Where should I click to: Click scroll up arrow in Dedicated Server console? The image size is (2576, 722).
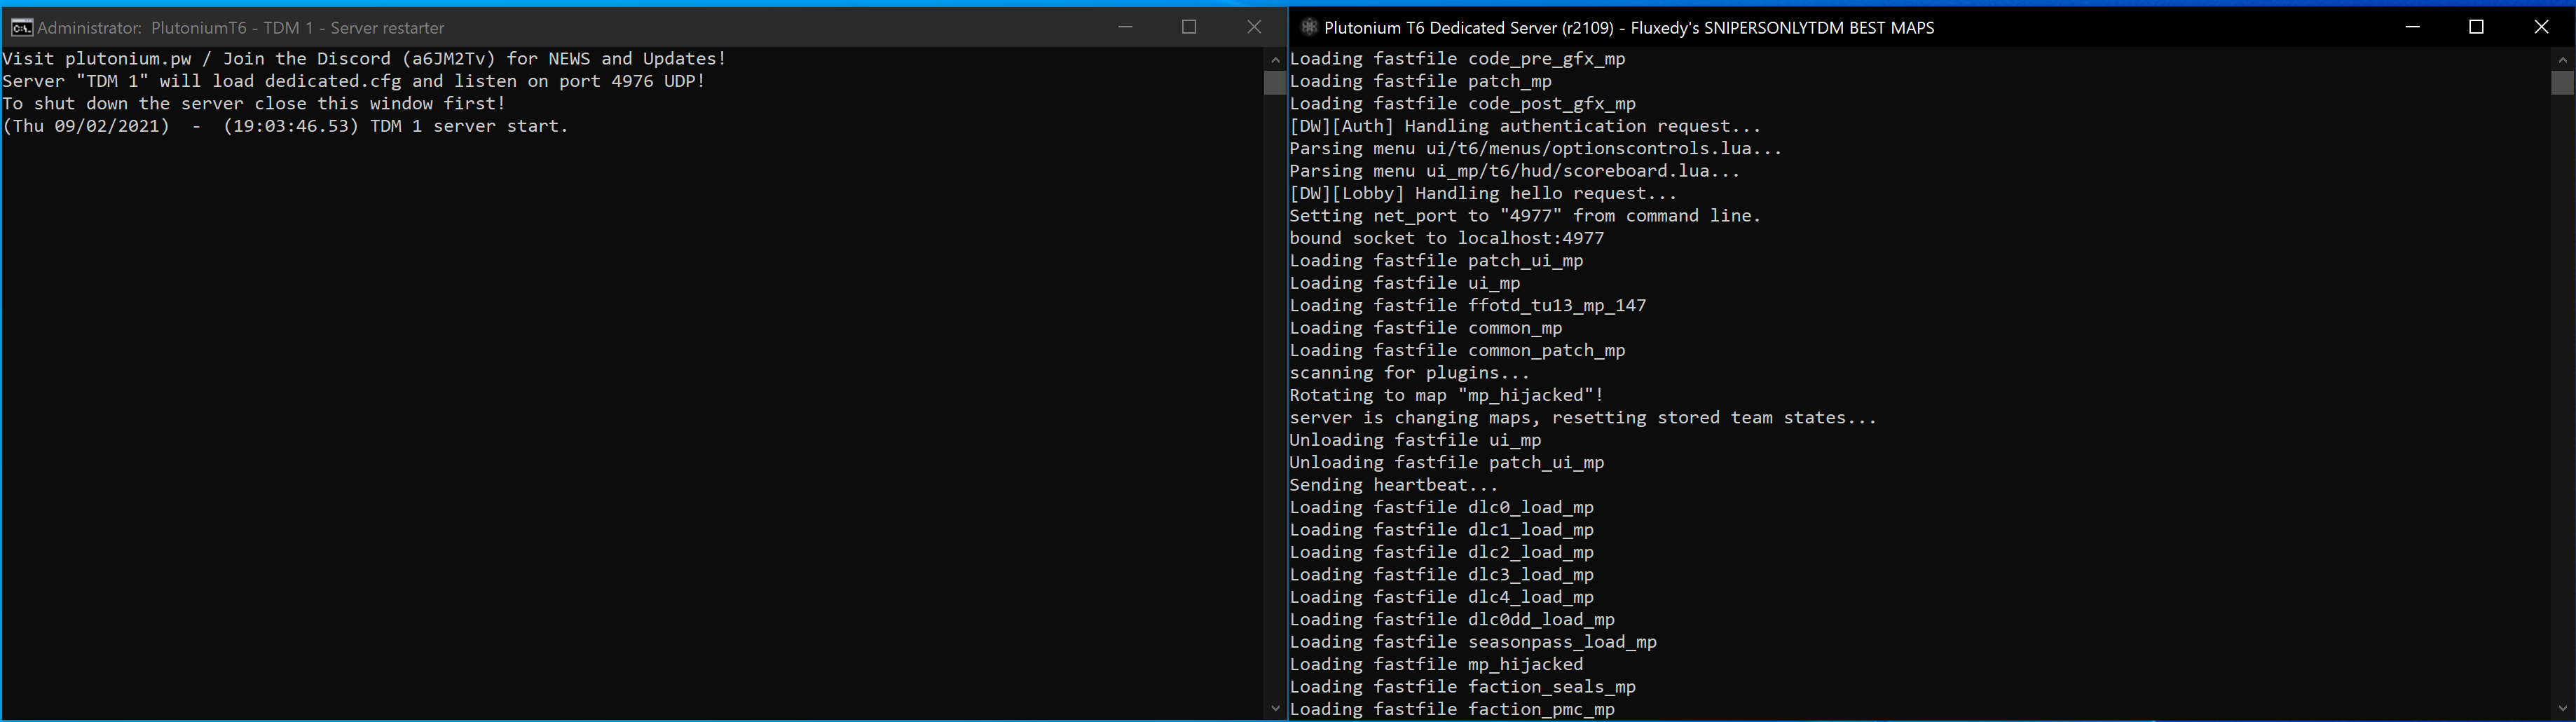2562,59
